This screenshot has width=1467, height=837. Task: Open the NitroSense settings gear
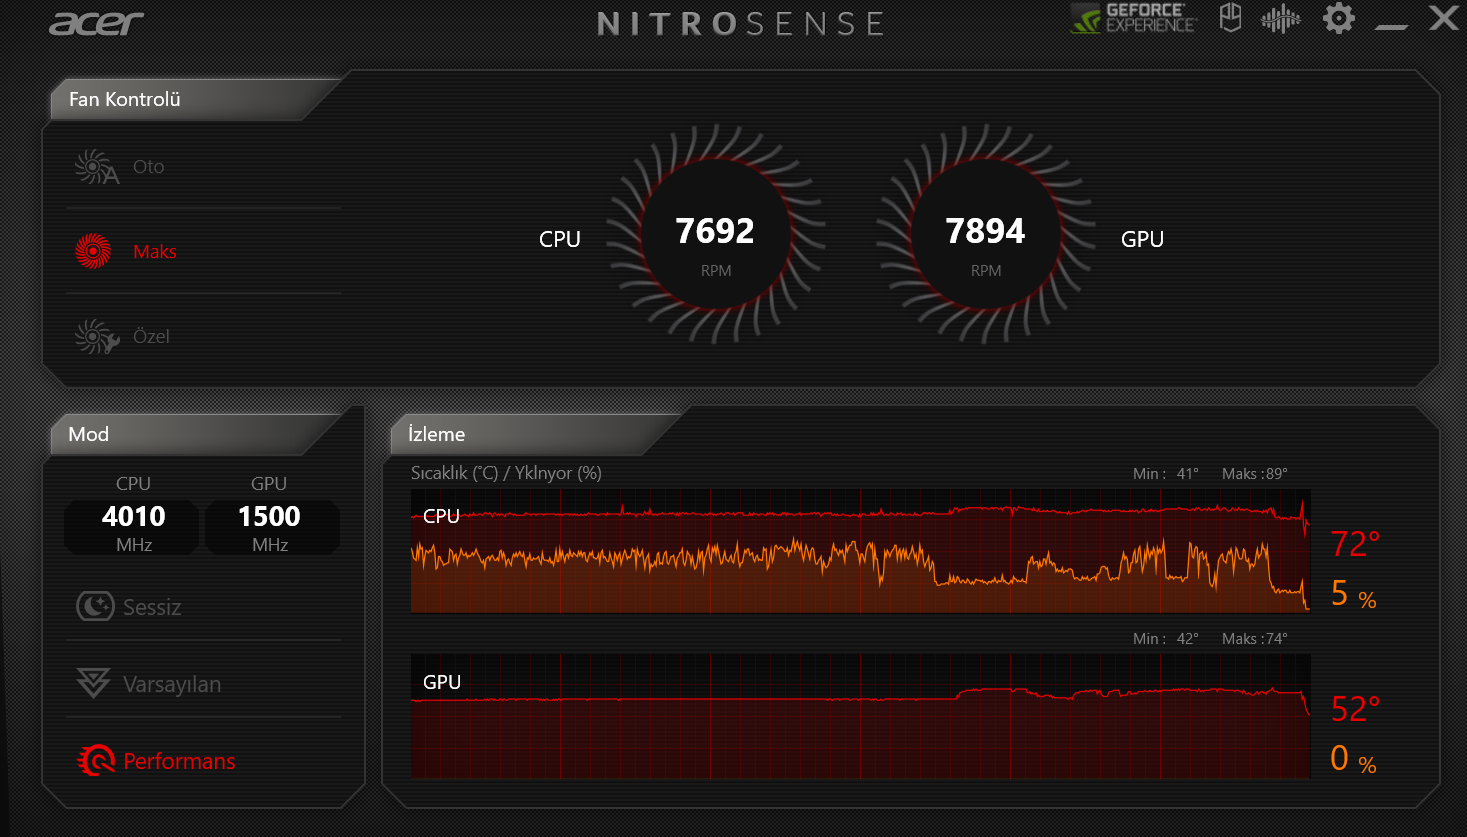pos(1339,18)
